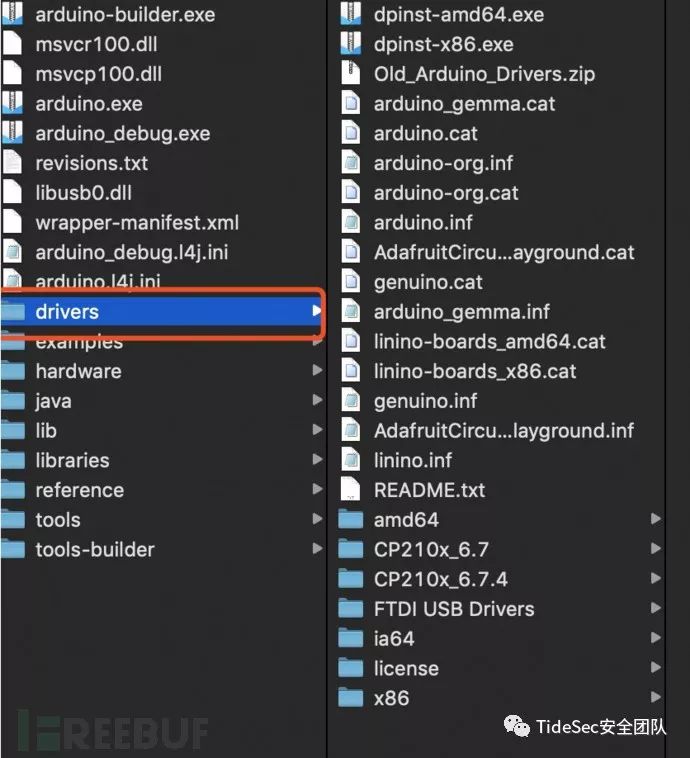Click the revisions.txt file icon
690x758 pixels.
point(12,162)
